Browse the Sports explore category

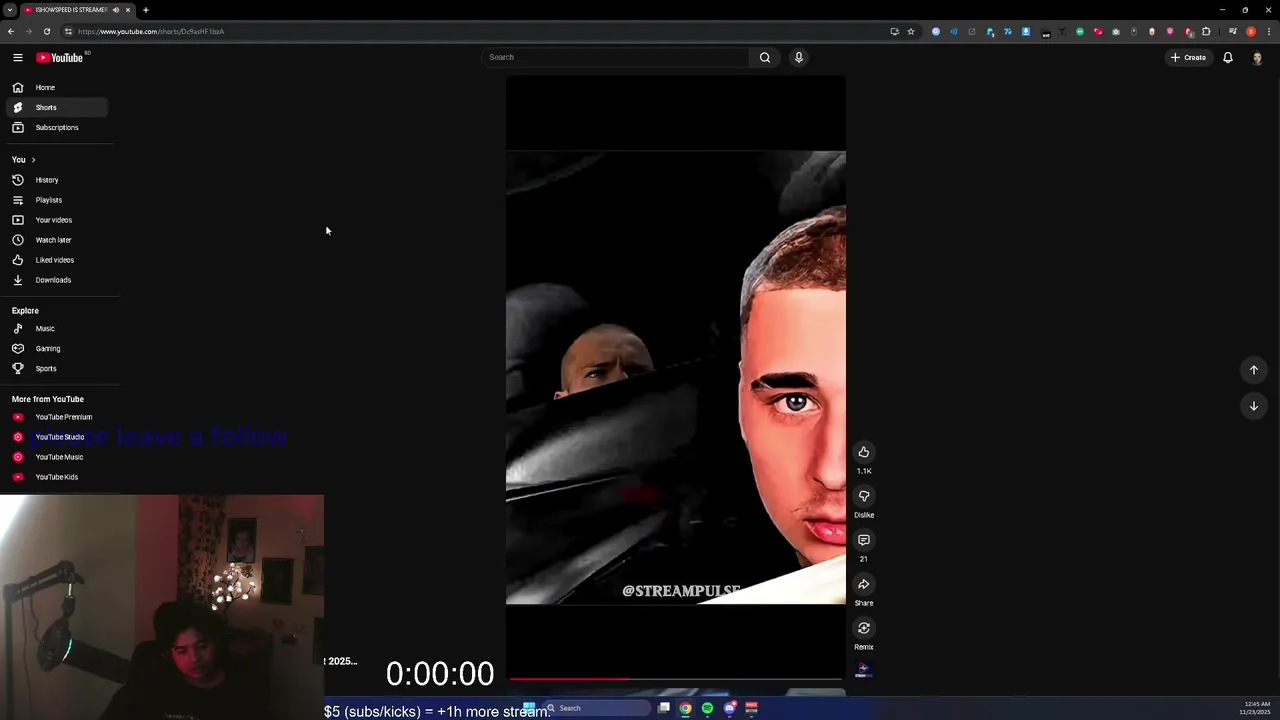click(56, 368)
